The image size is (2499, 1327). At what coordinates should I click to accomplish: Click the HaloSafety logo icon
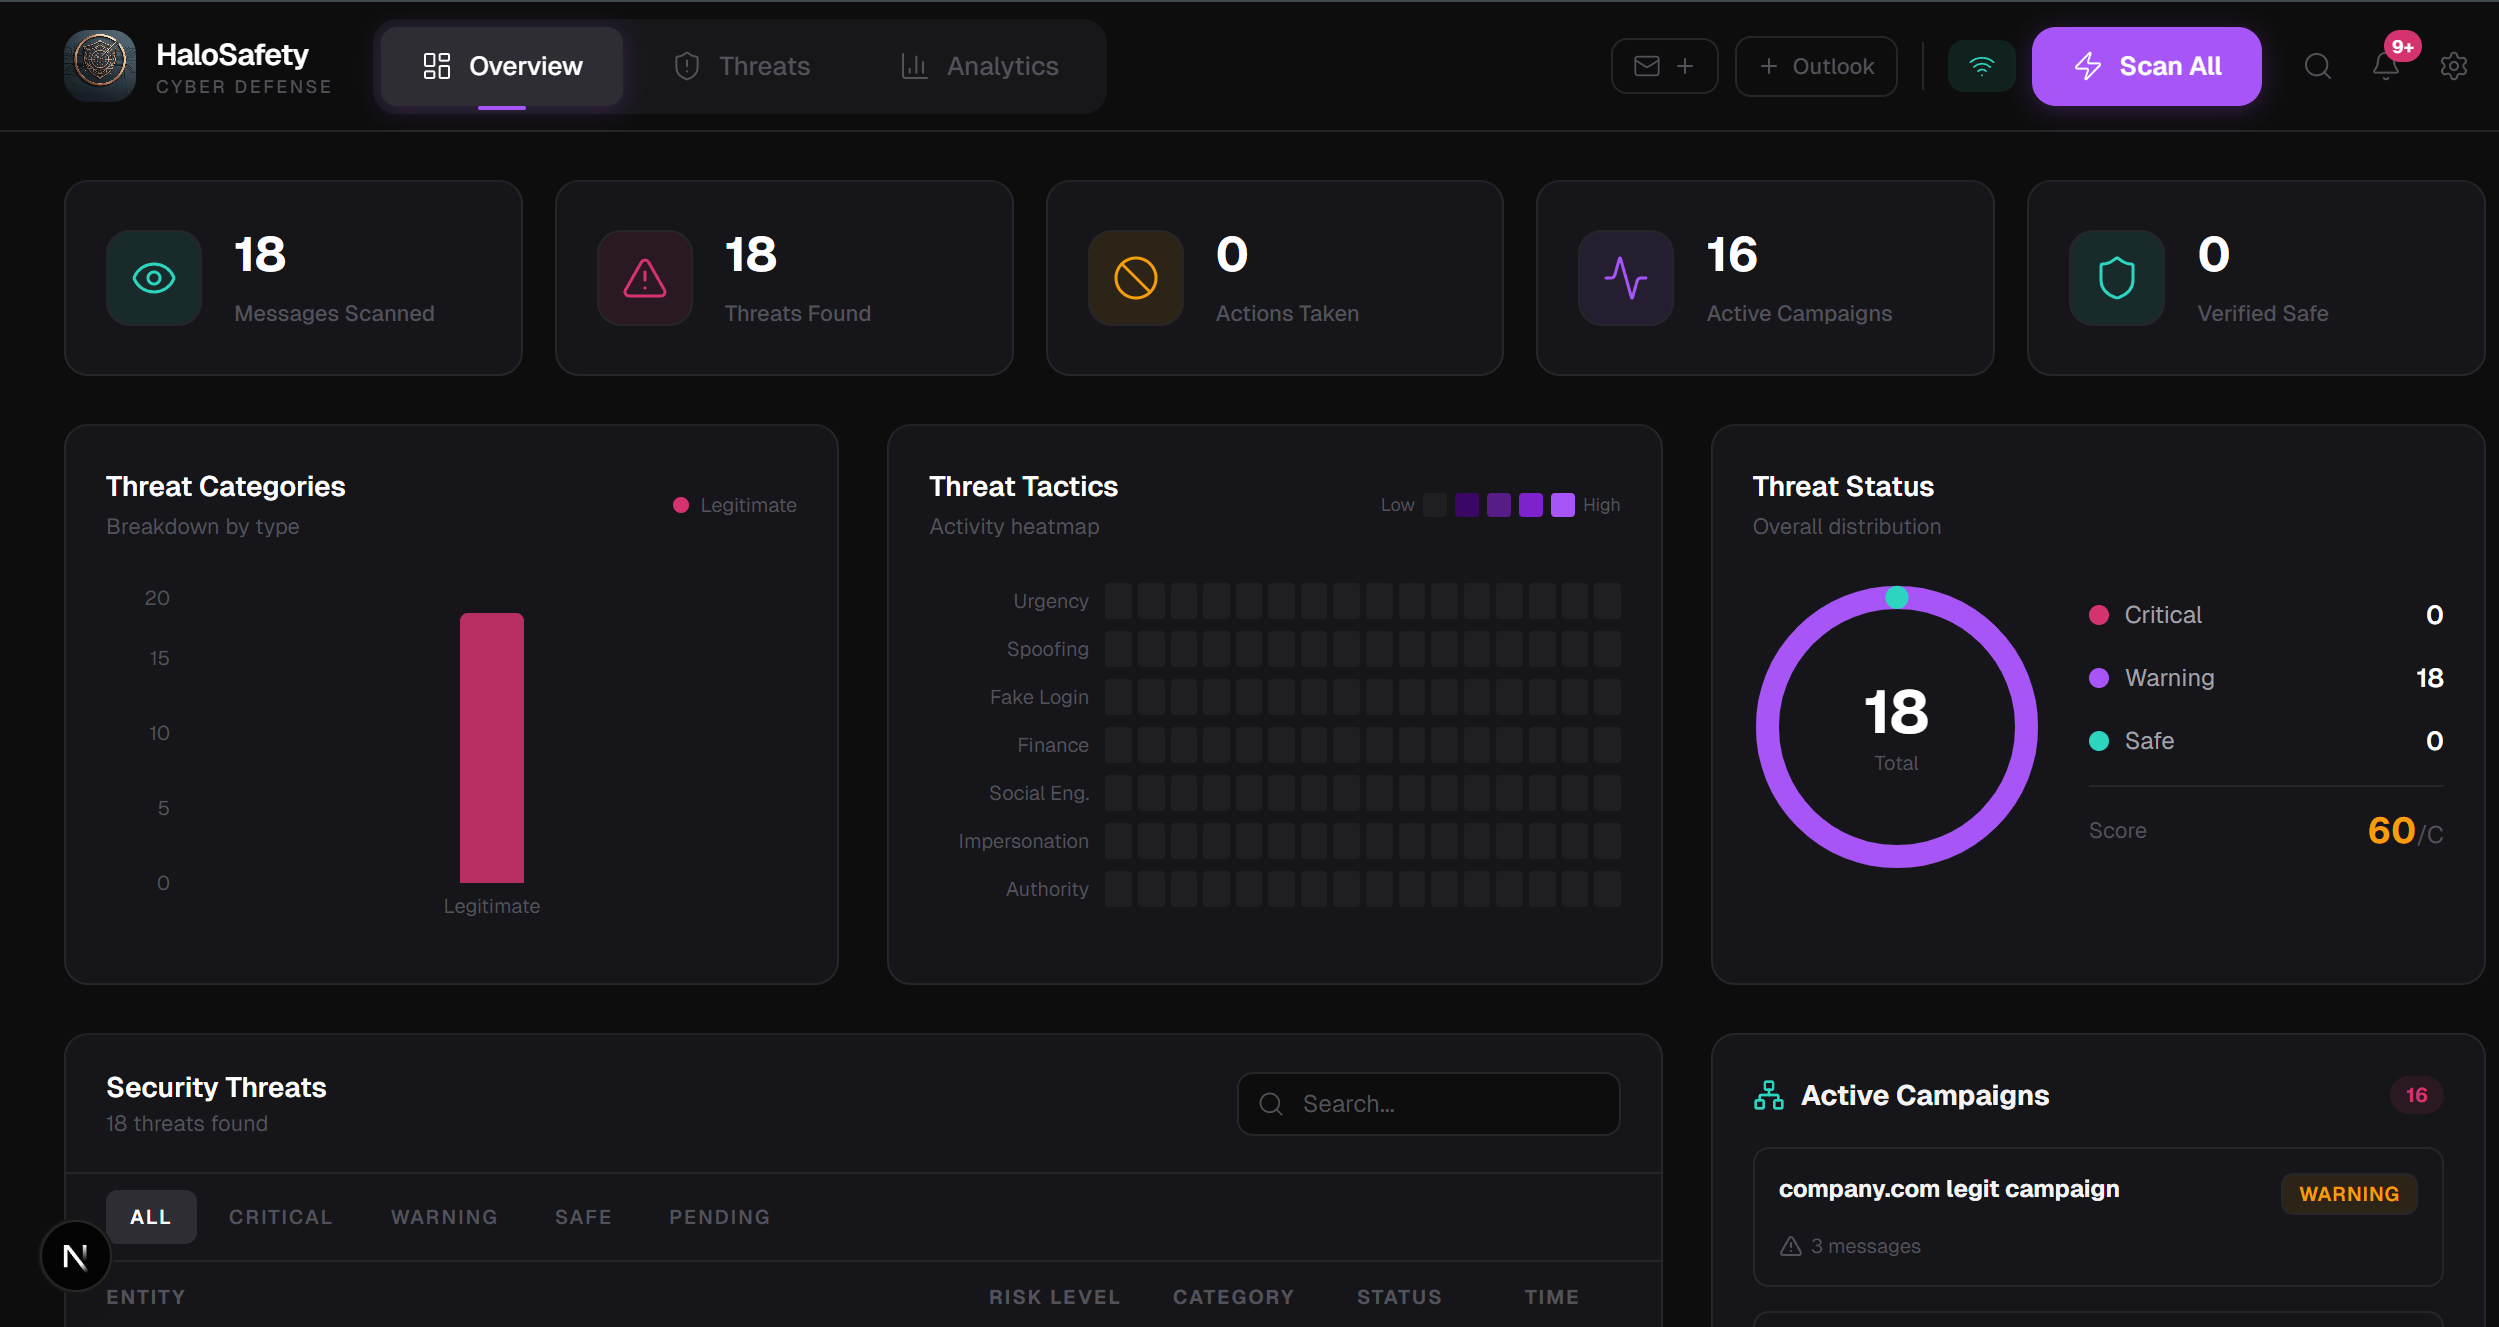coord(100,65)
